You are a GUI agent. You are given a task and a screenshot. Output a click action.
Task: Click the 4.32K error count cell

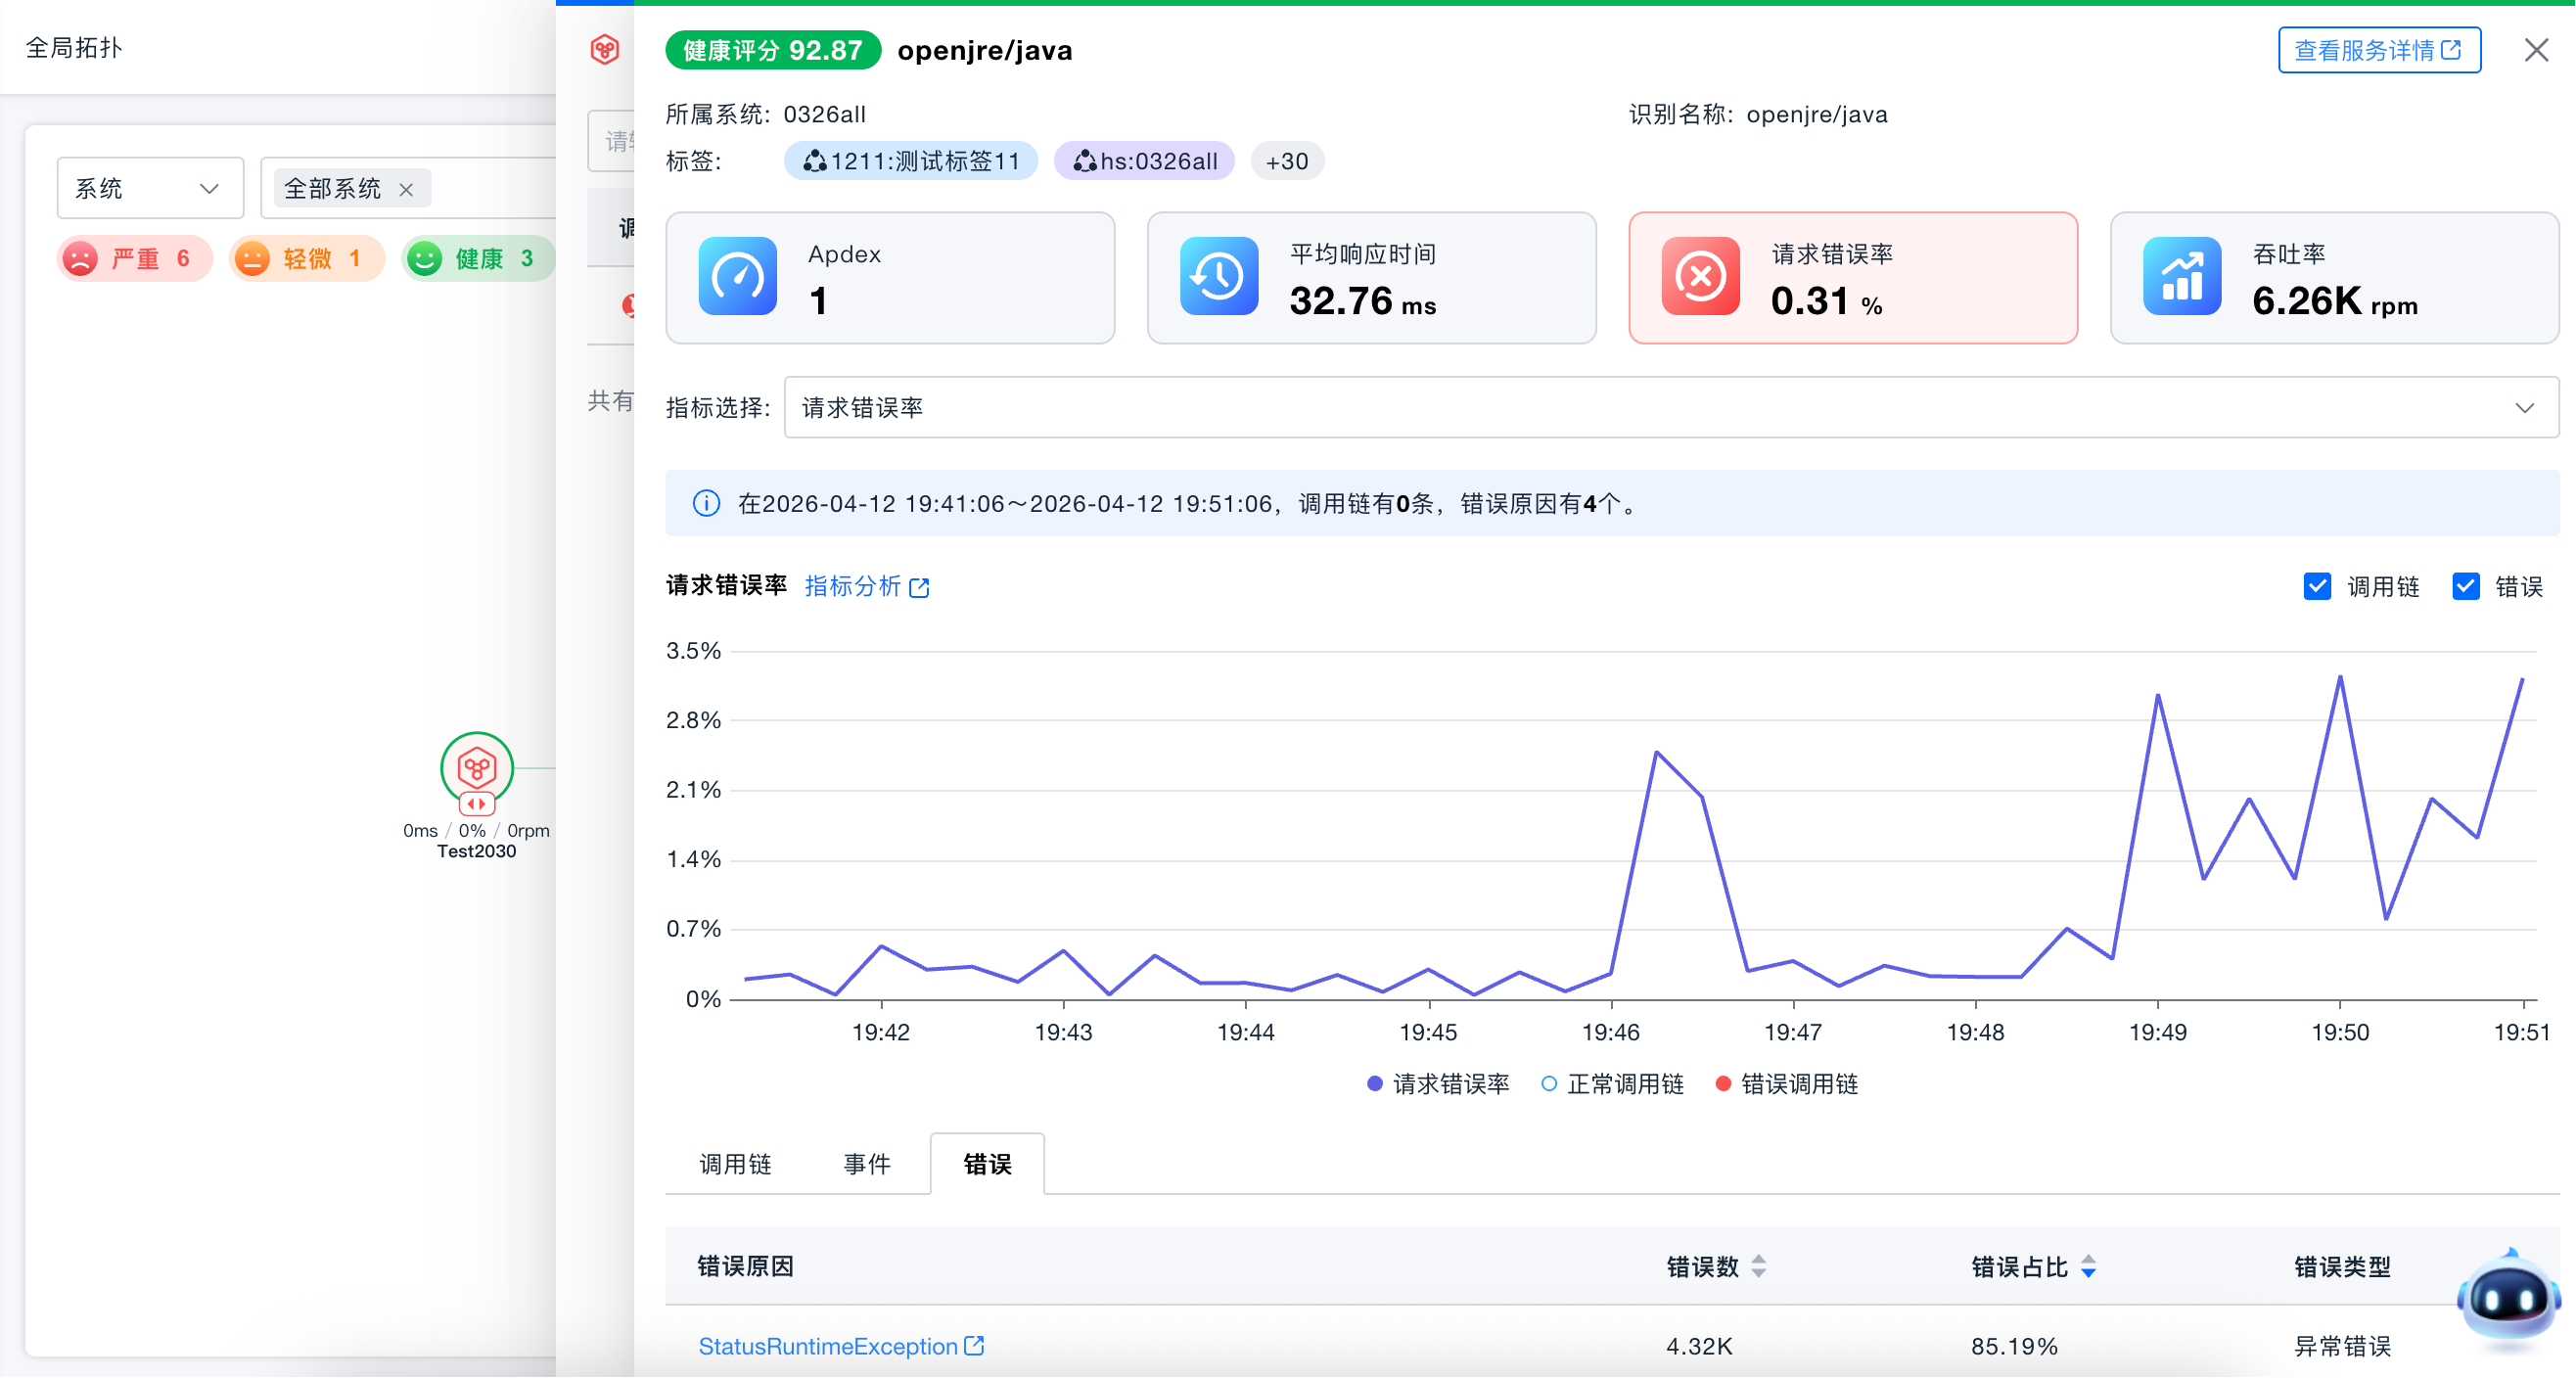click(x=1699, y=1346)
